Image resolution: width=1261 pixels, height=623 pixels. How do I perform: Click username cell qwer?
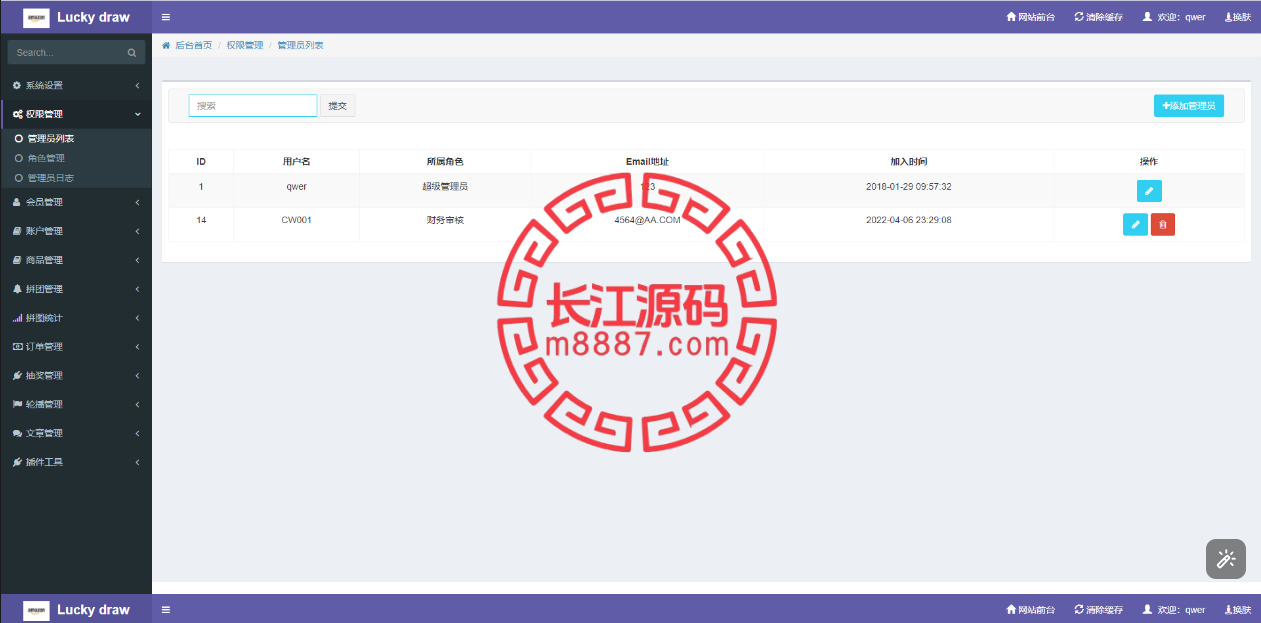297,187
